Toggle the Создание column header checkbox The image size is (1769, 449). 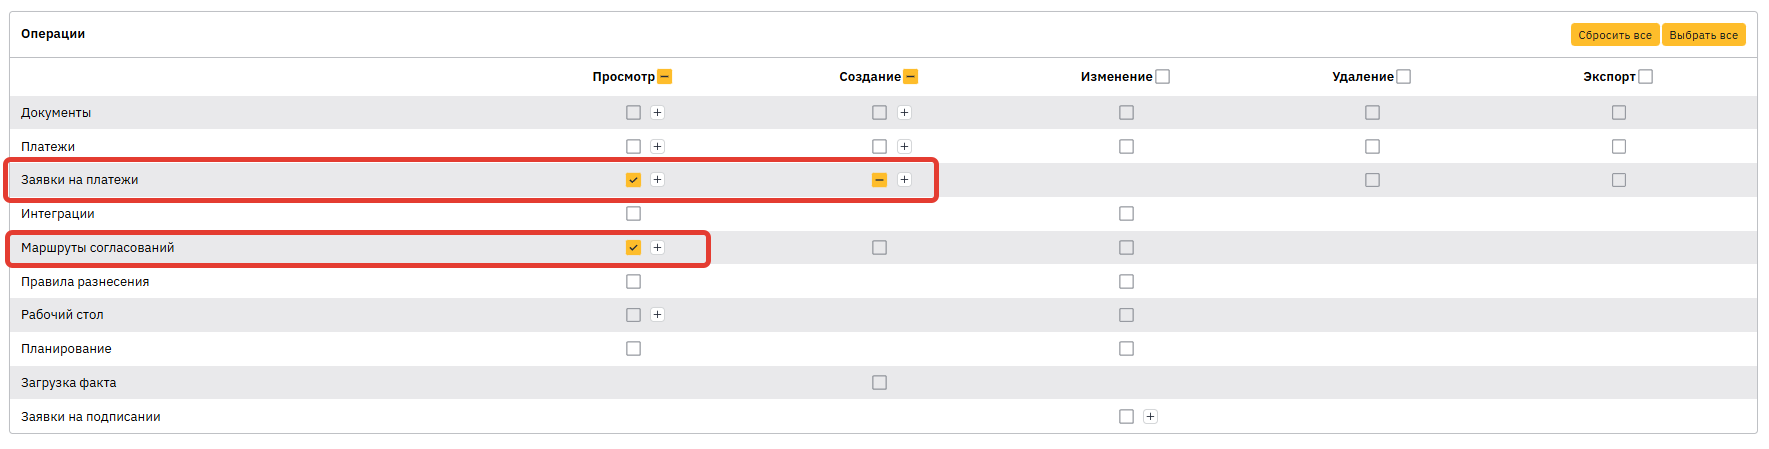(x=911, y=77)
